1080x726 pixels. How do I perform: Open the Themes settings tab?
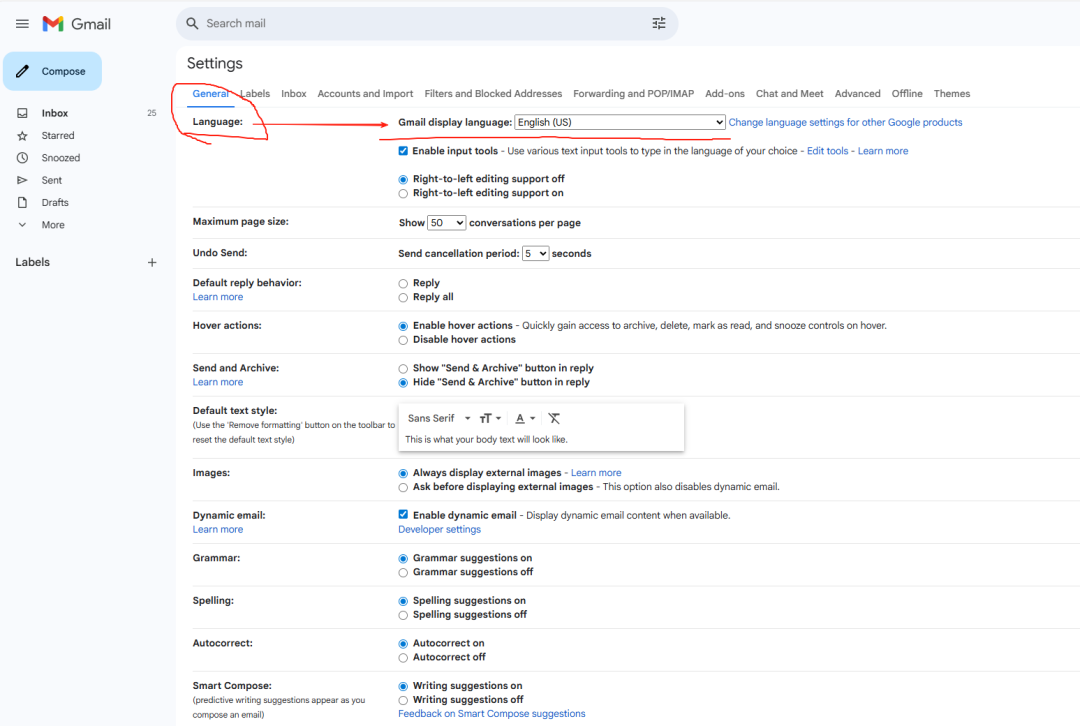951,94
